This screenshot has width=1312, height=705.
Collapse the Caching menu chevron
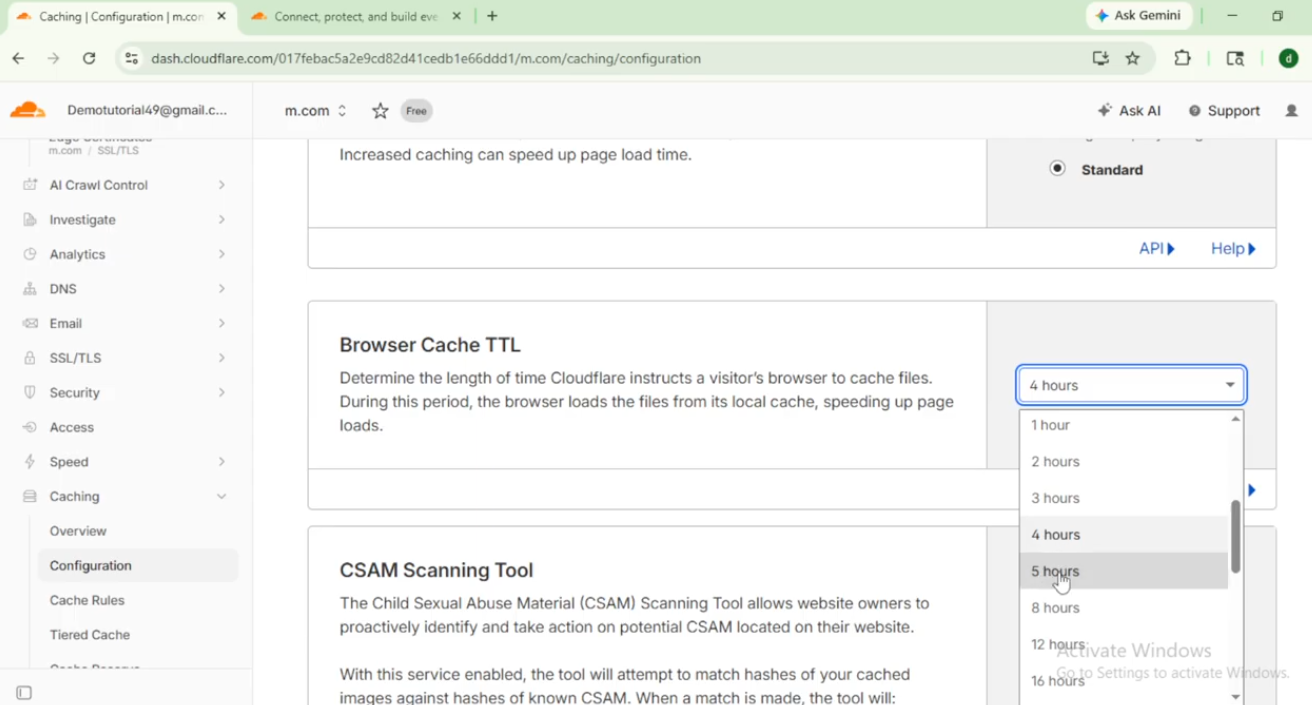pos(222,496)
